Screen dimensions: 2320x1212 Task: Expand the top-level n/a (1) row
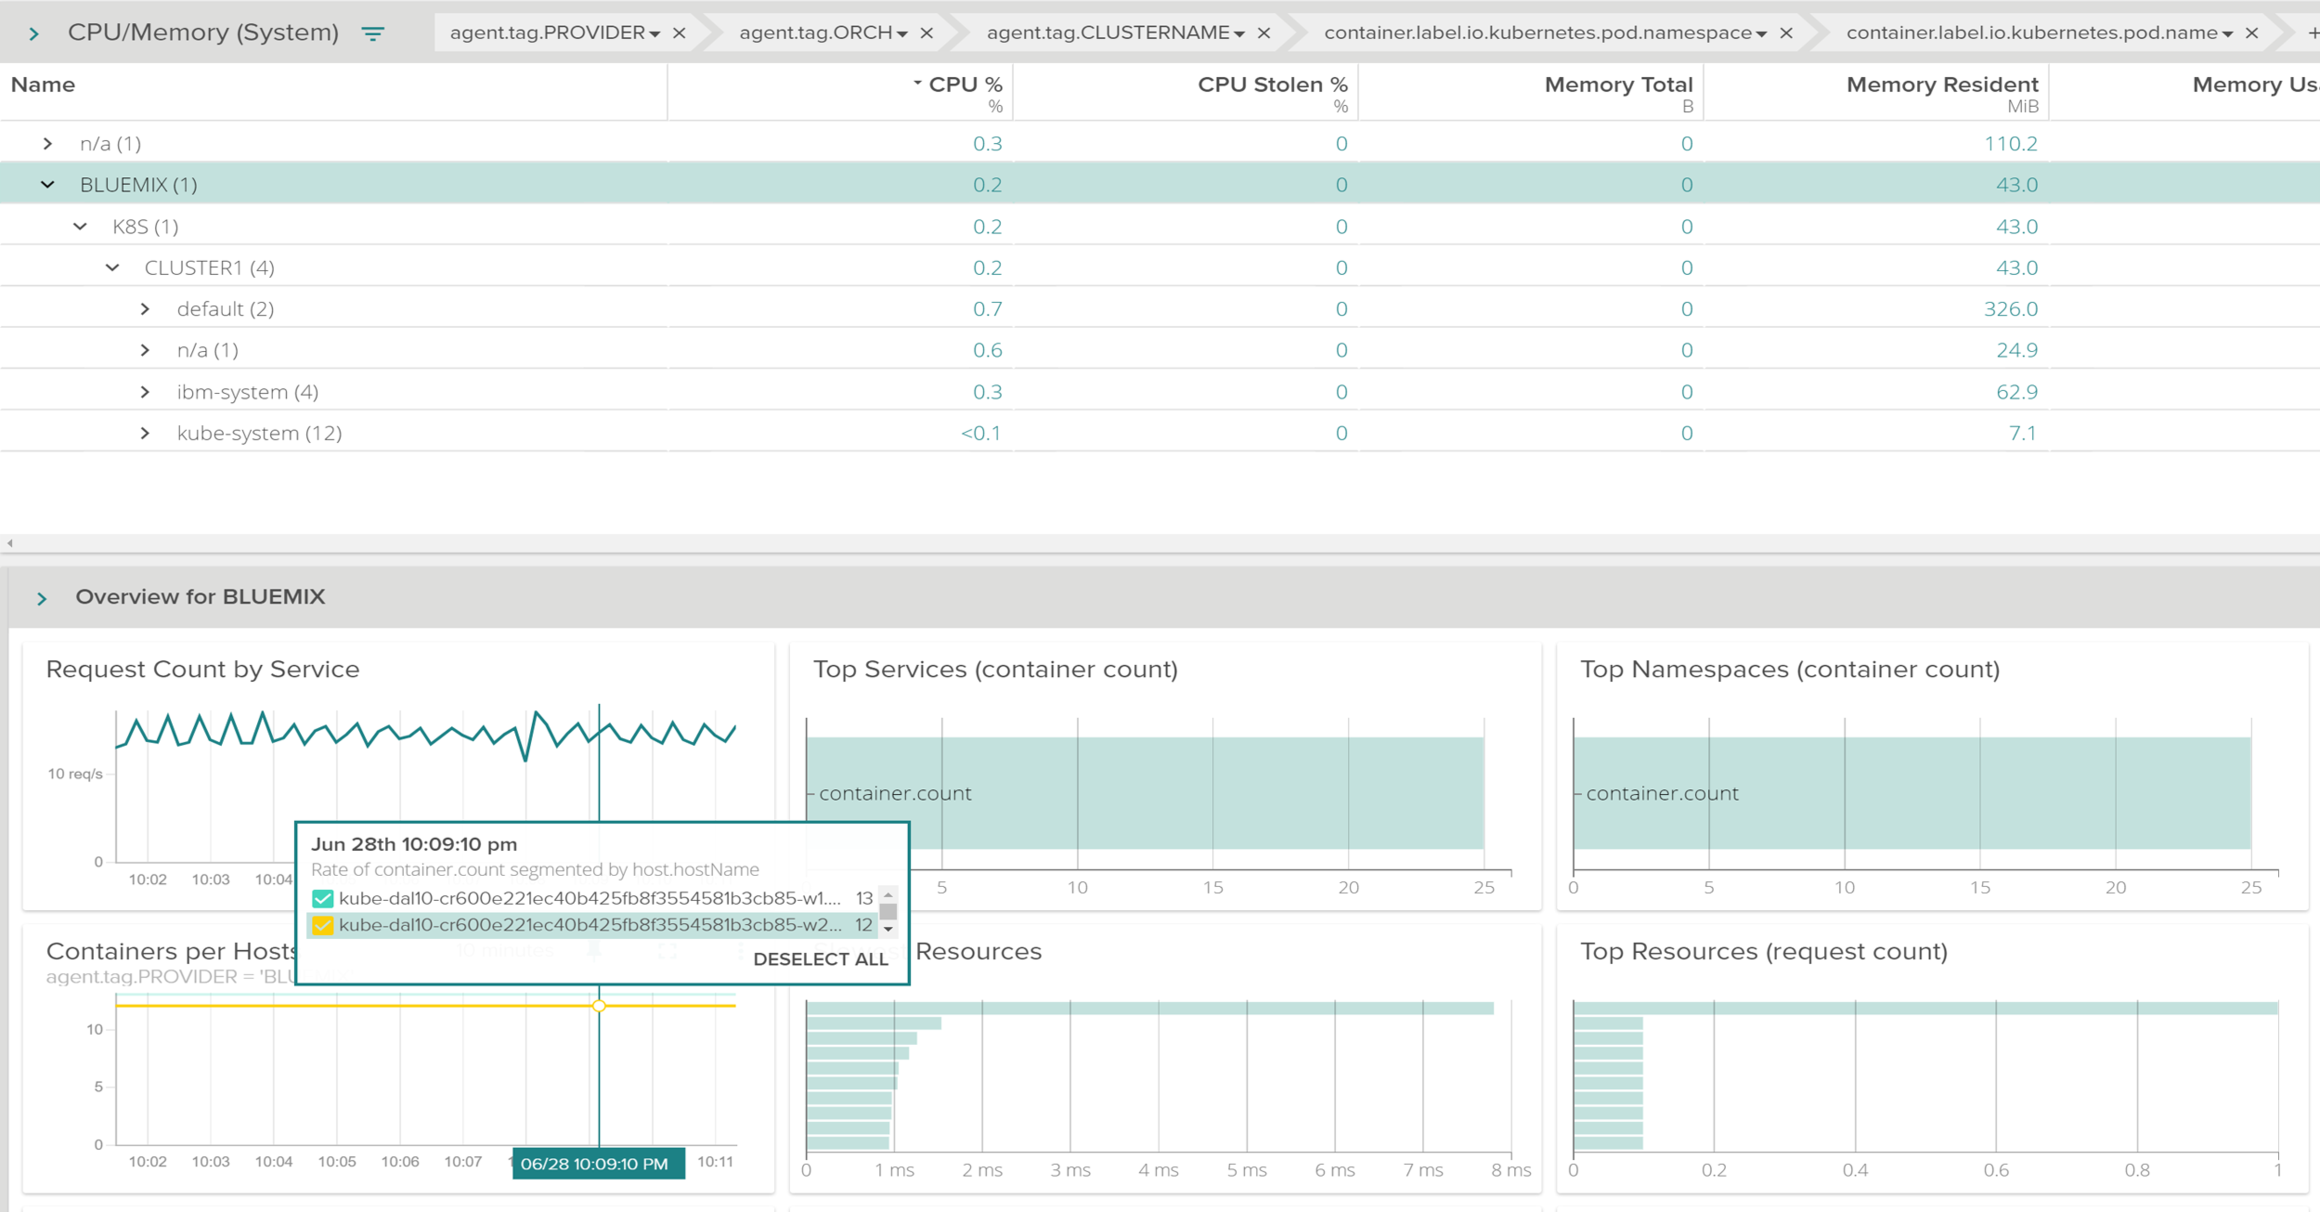[x=48, y=143]
